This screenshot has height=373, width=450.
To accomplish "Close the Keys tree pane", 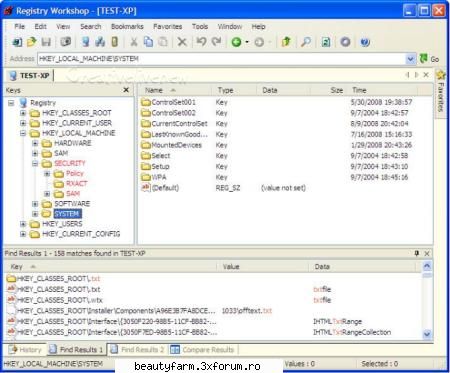I will point(126,90).
